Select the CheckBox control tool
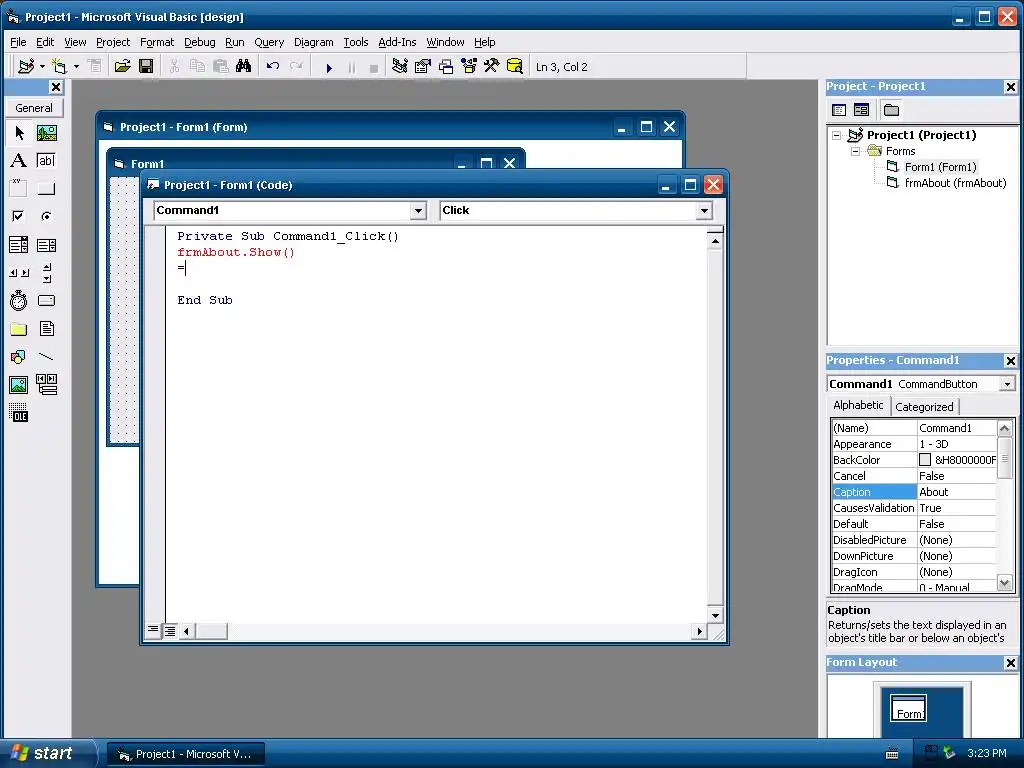1024x768 pixels. 19,216
